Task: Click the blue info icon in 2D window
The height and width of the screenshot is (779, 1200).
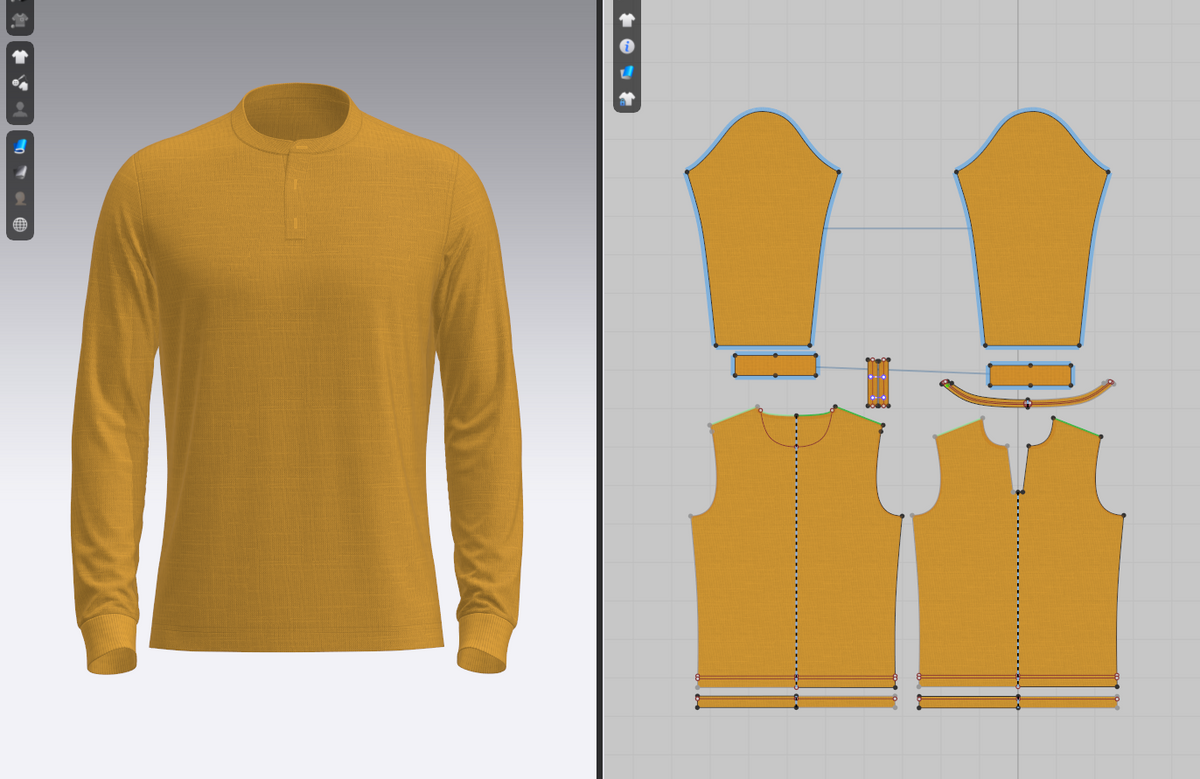Action: [x=627, y=46]
